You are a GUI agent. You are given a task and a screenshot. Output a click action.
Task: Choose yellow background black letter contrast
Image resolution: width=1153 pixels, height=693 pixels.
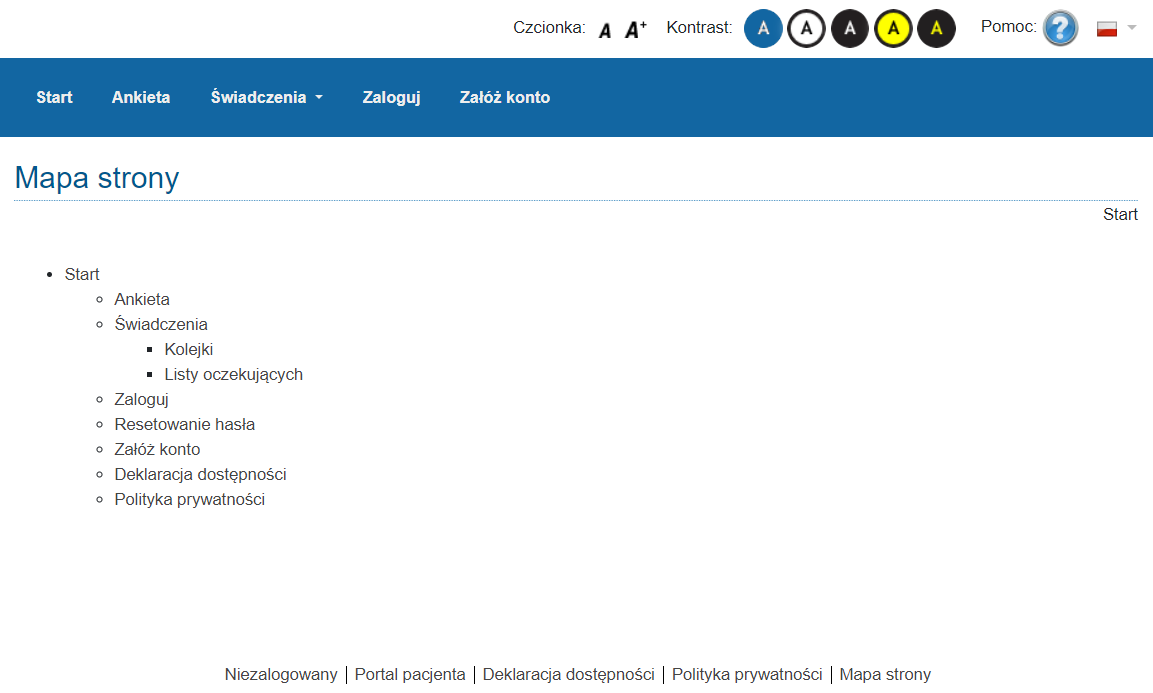click(893, 29)
